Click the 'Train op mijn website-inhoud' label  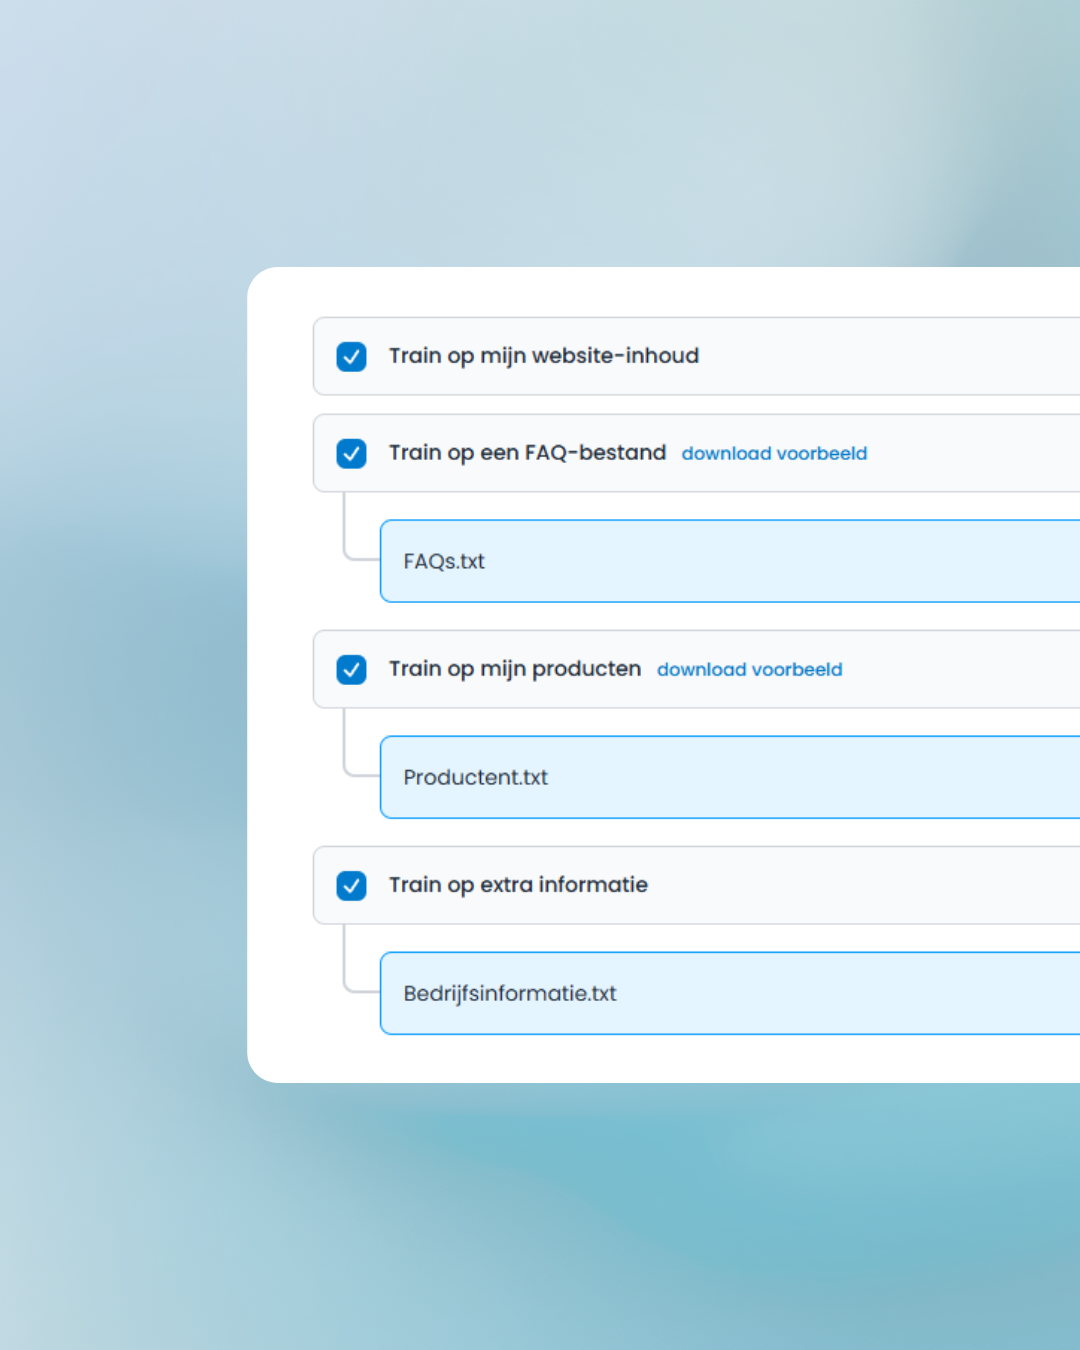tap(543, 356)
